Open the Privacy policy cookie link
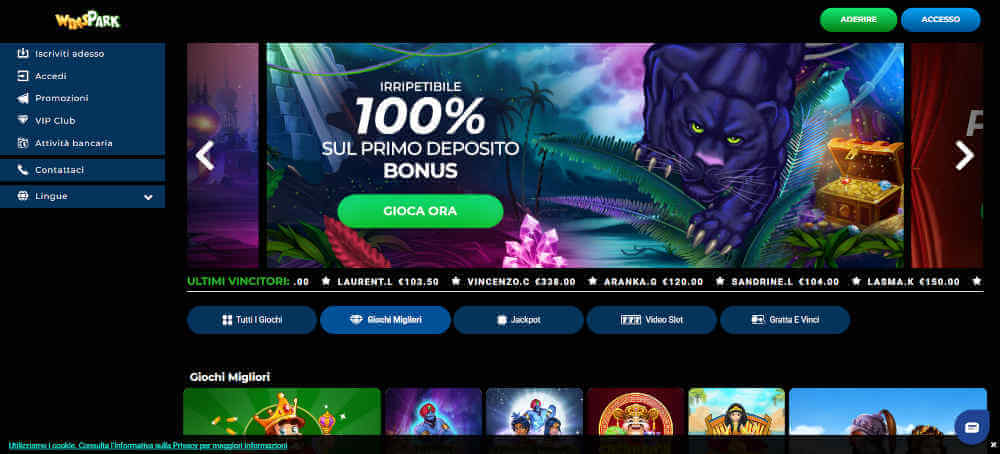This screenshot has height=454, width=1000. [x=148, y=445]
